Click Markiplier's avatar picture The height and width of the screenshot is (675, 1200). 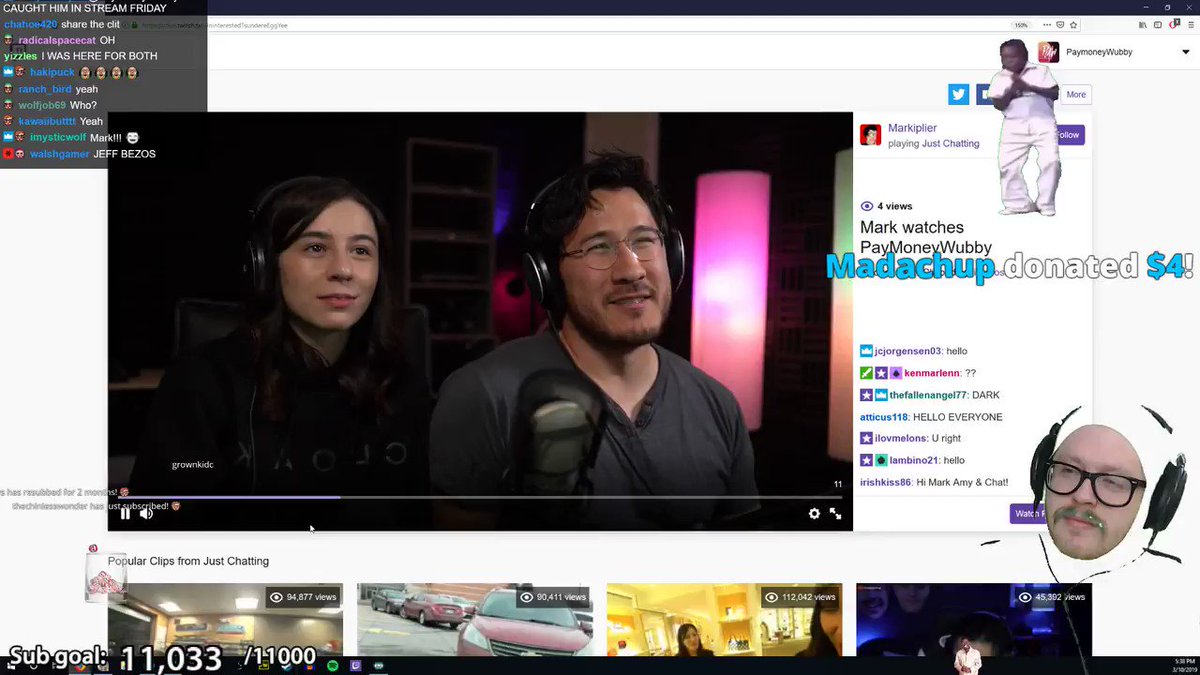tap(870, 135)
